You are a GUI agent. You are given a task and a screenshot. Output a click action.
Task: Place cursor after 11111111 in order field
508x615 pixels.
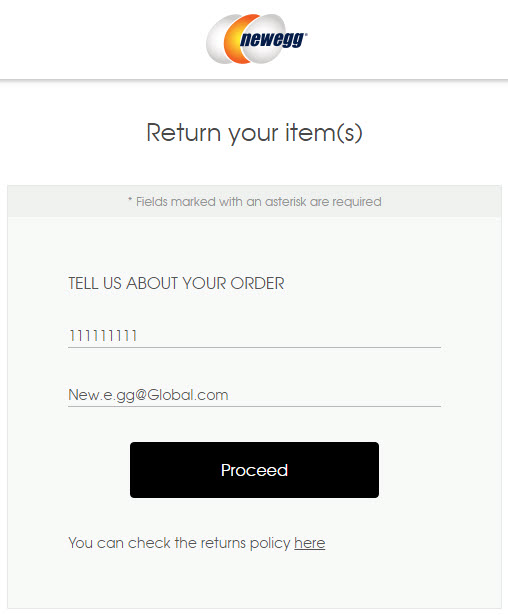[x=138, y=336]
